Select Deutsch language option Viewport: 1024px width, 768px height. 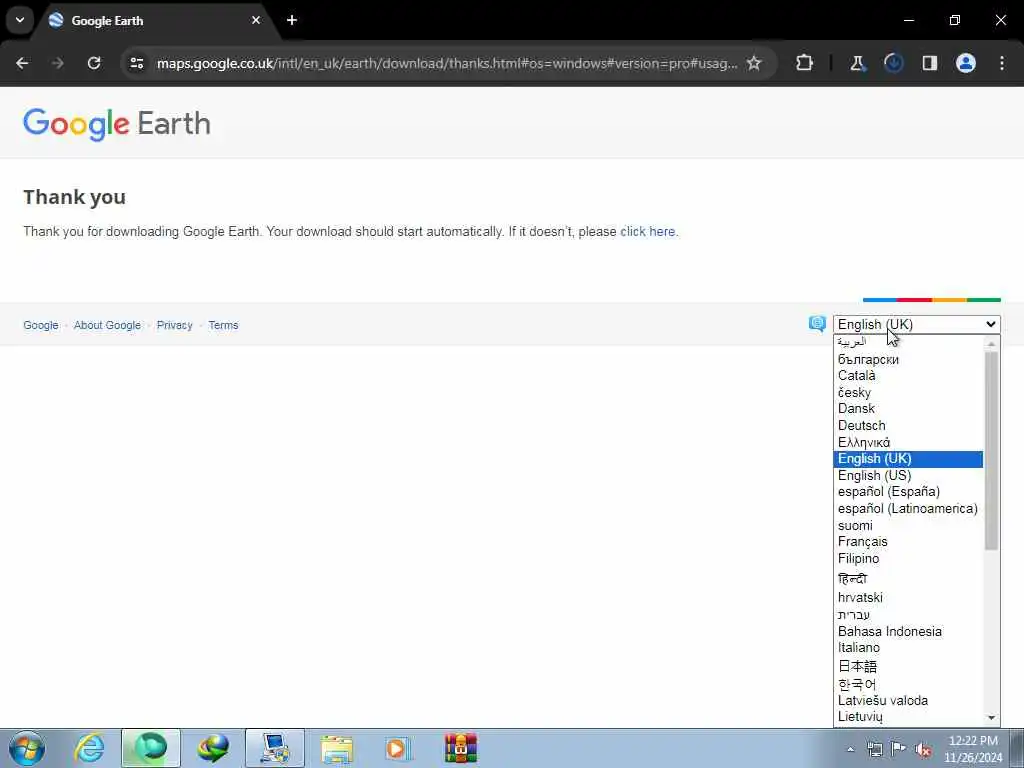pyautogui.click(x=908, y=426)
